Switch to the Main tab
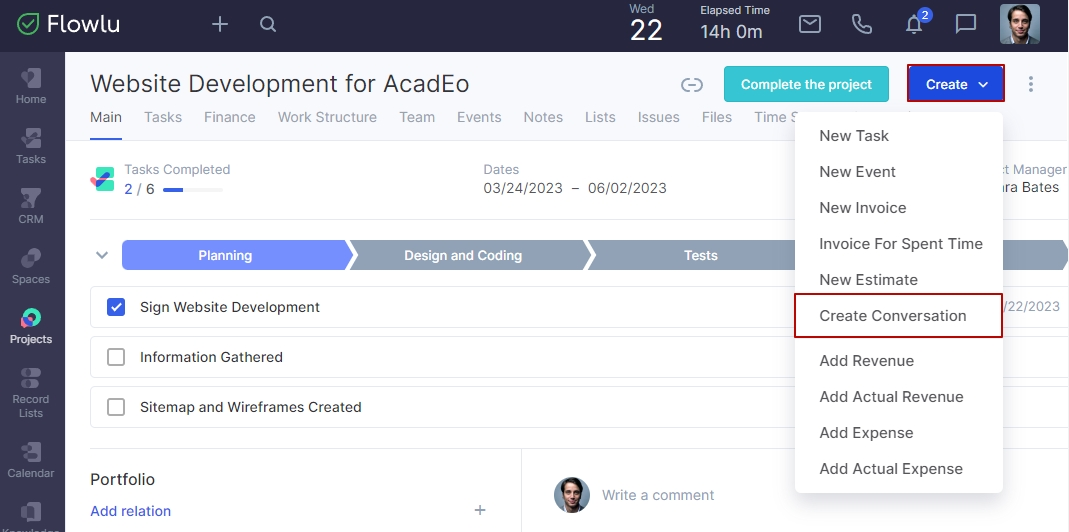1069x532 pixels. 106,117
